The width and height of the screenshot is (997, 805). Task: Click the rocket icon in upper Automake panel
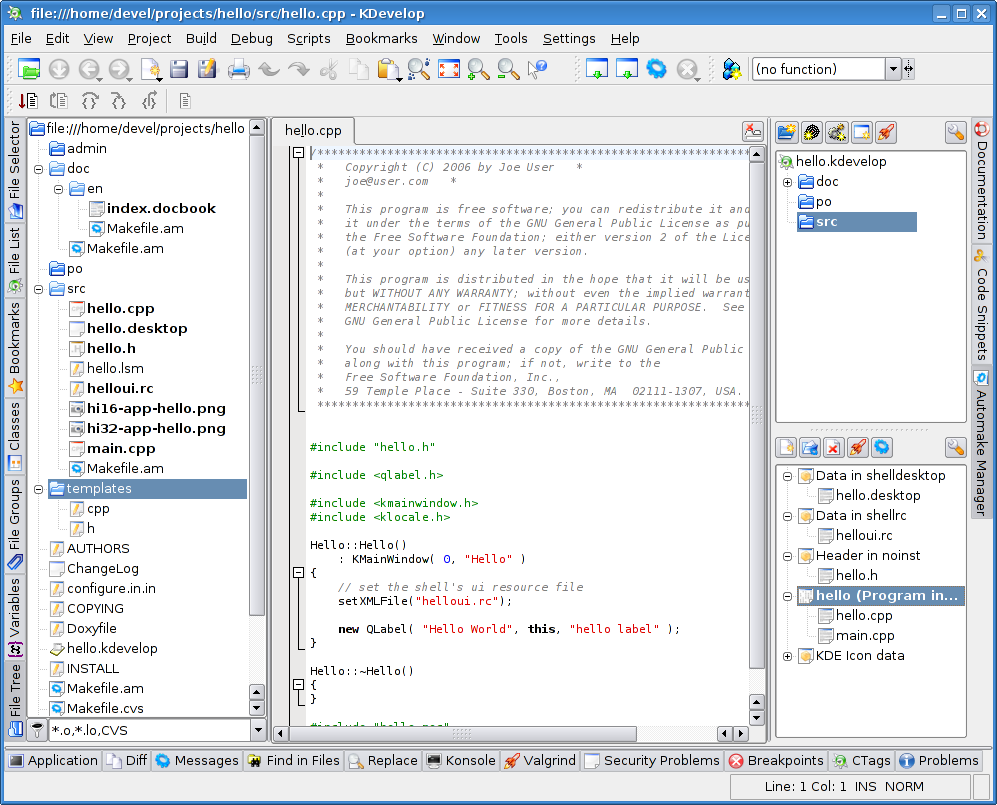click(885, 132)
